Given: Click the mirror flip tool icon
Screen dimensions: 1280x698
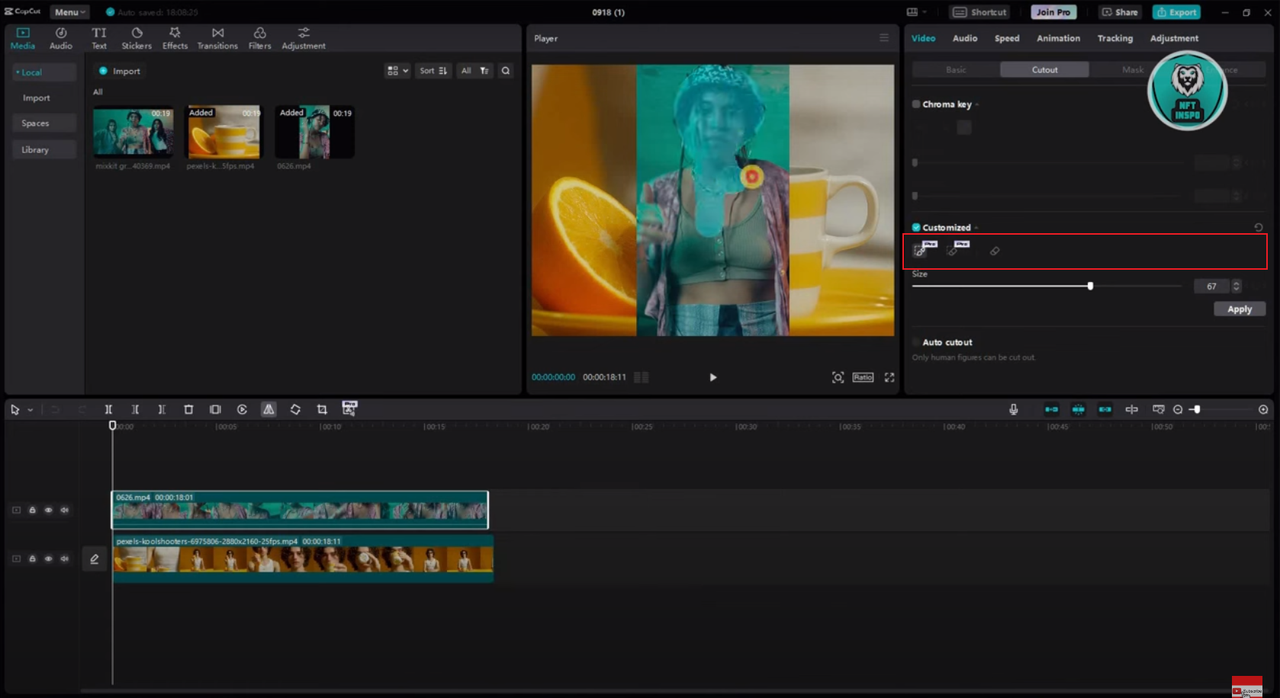Looking at the screenshot, I should [x=269, y=410].
